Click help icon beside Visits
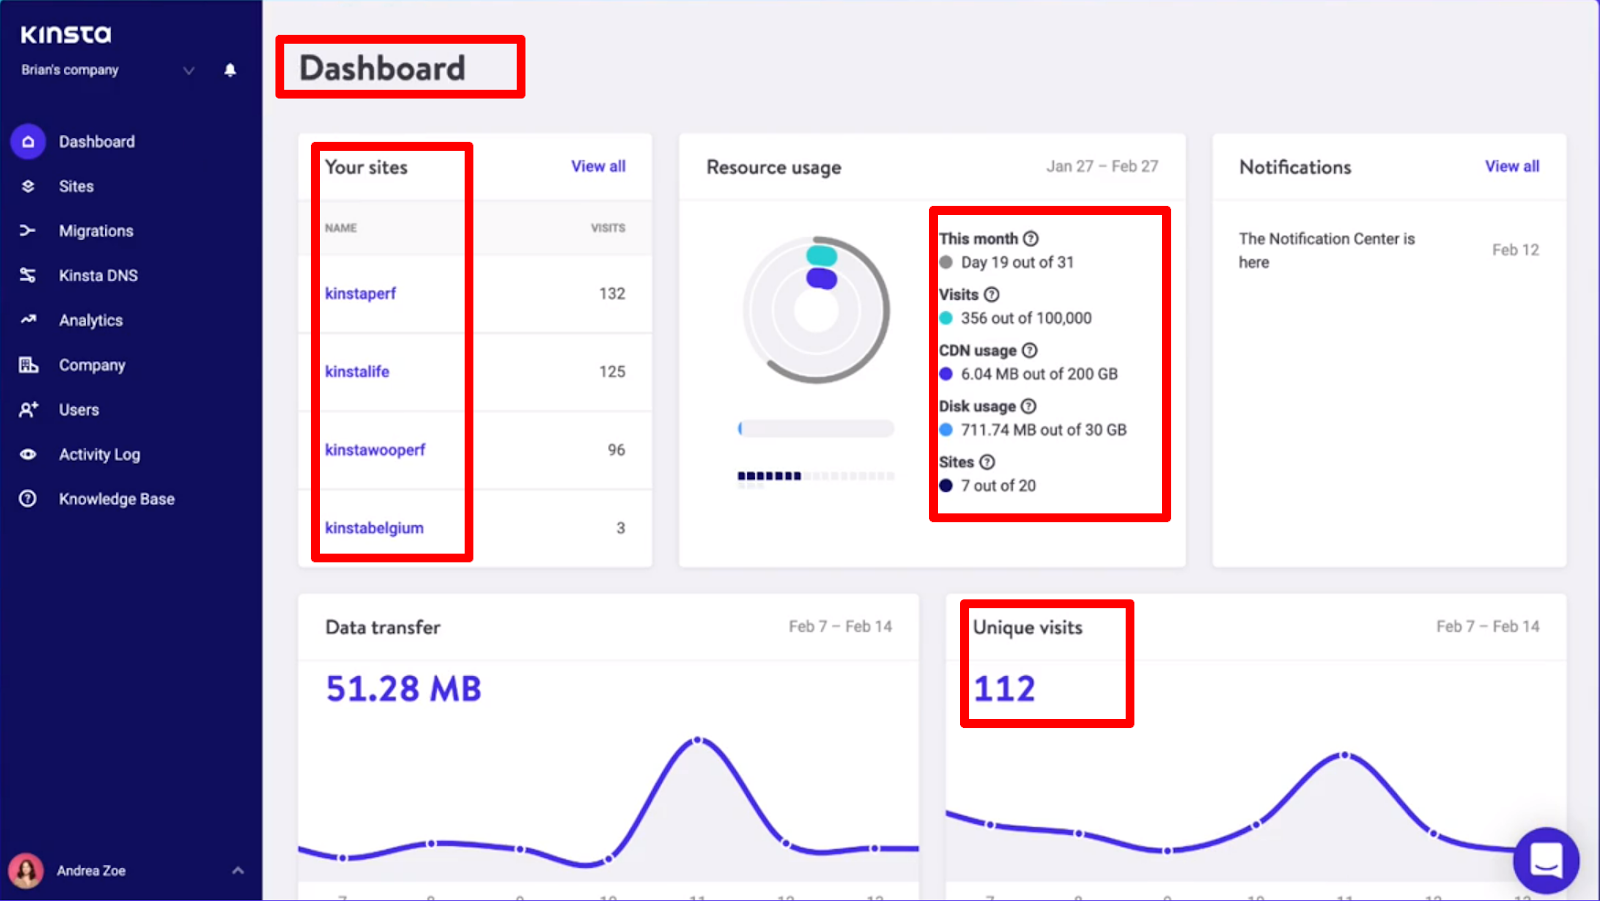This screenshot has height=901, width=1600. [992, 295]
